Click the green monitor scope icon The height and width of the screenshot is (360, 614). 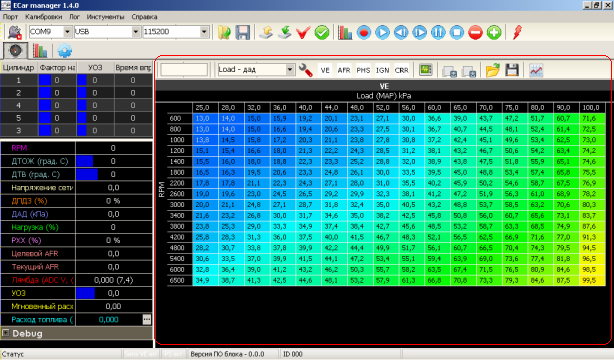[x=425, y=70]
